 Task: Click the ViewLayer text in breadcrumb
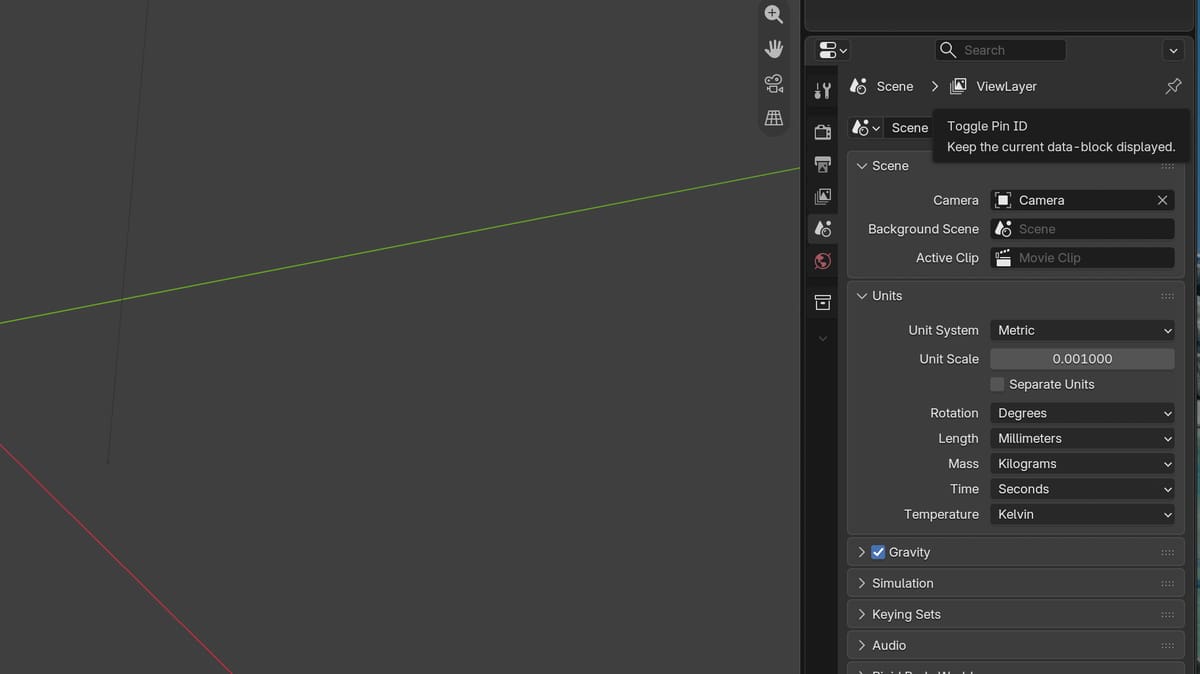(1006, 87)
